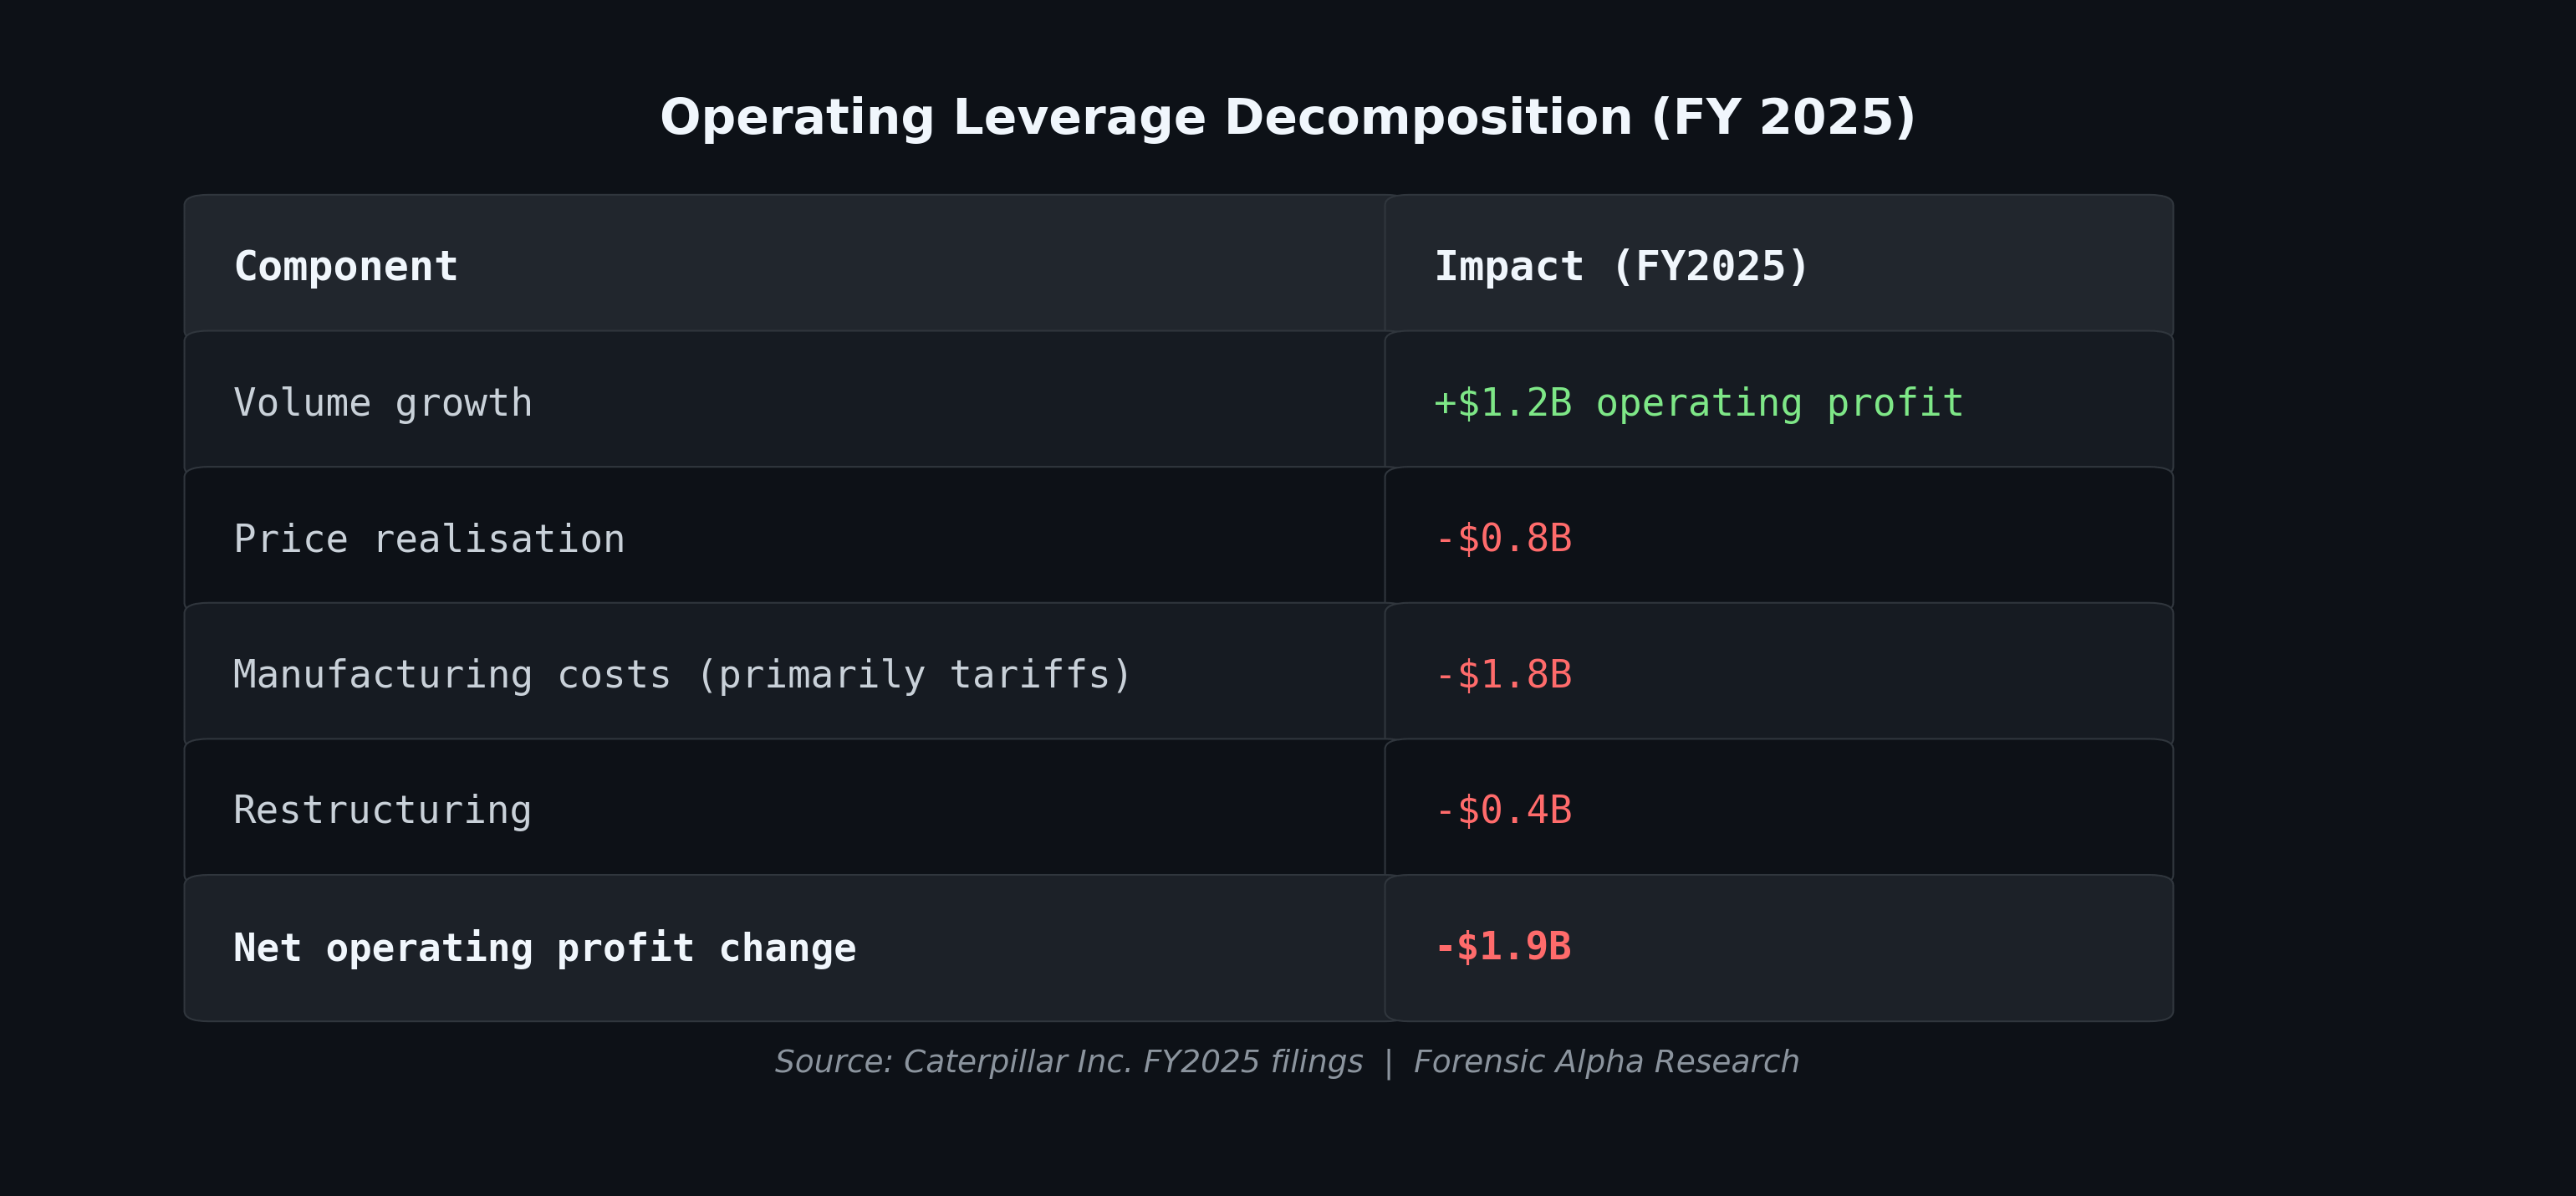Click the Volume growth row label
The width and height of the screenshot is (2576, 1196).
[383, 403]
